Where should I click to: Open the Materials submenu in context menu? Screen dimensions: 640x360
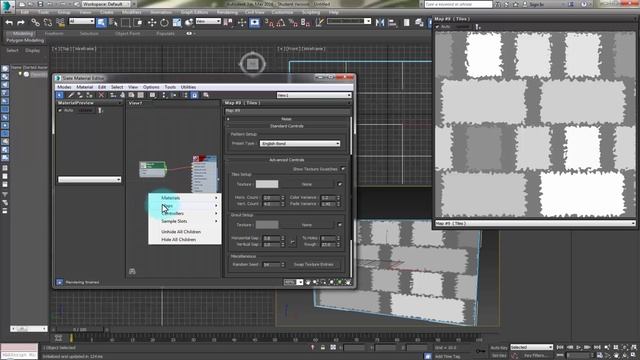click(185, 198)
